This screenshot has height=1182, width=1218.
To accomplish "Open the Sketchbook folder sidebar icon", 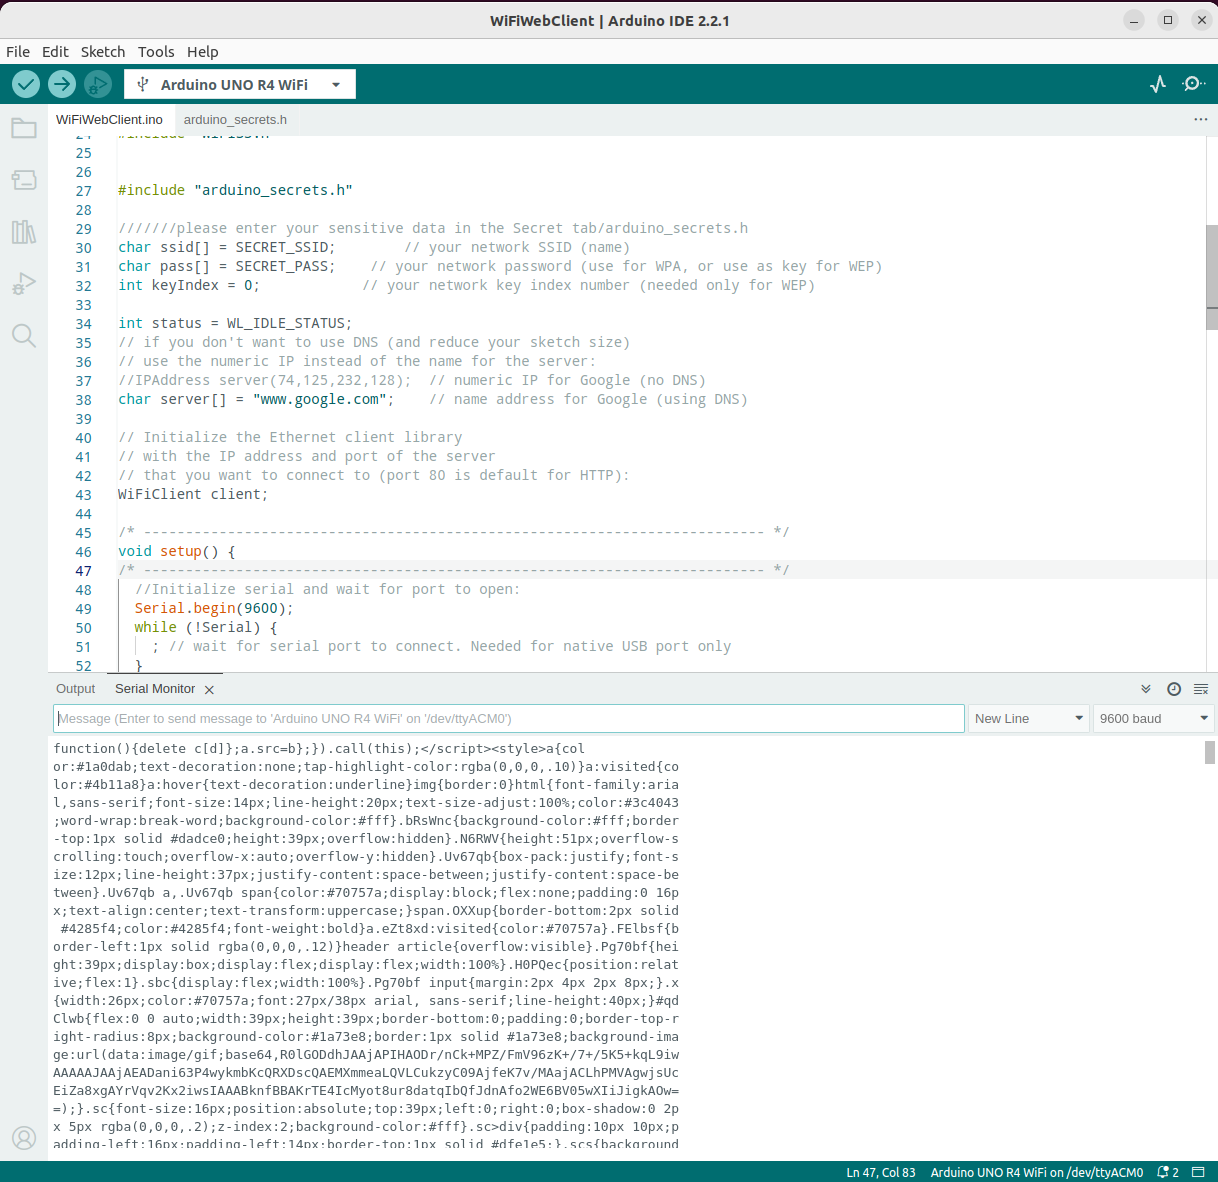I will [x=24, y=128].
